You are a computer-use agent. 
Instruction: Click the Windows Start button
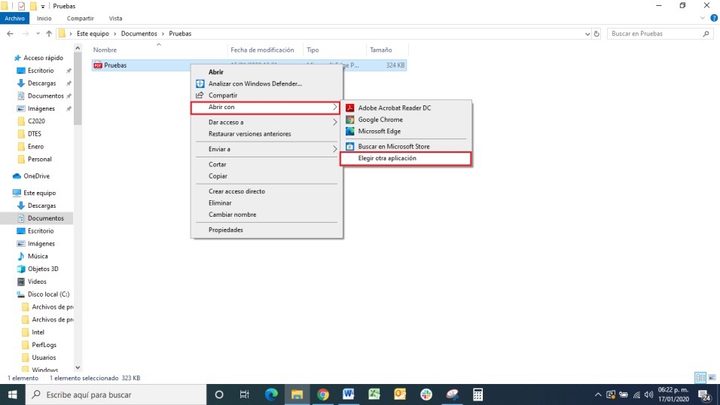click(x=12, y=395)
